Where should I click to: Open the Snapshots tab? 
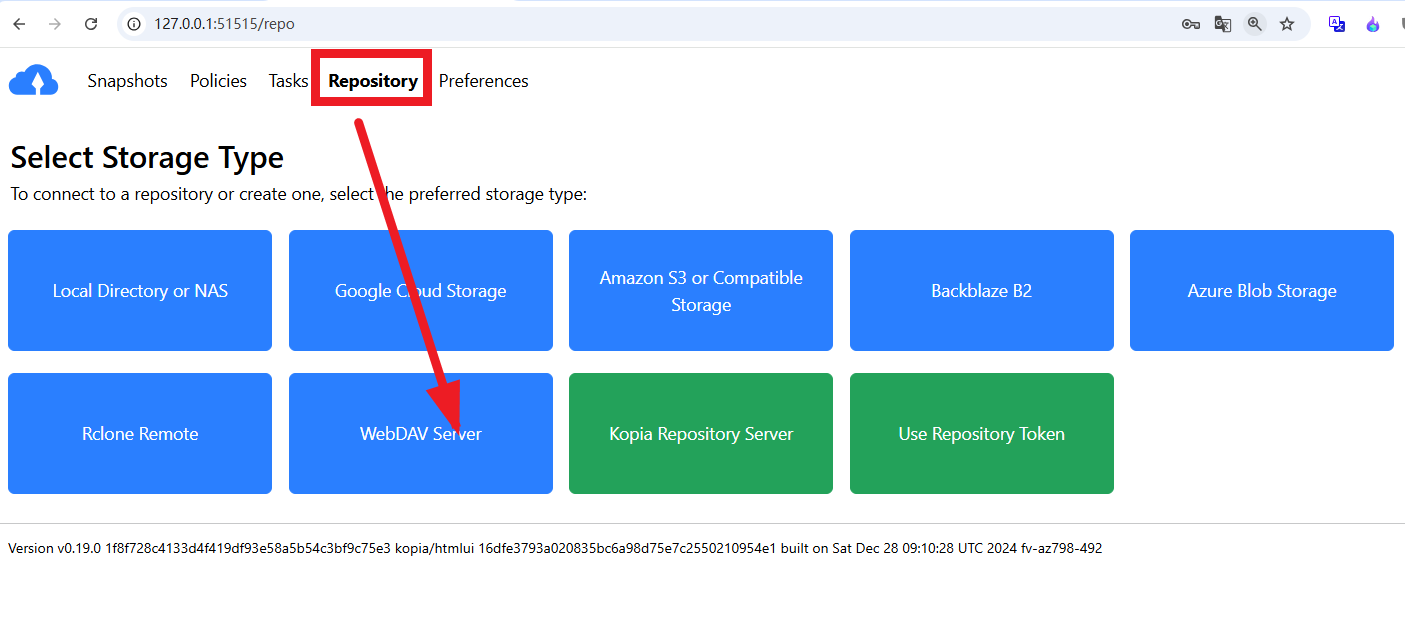click(x=127, y=81)
